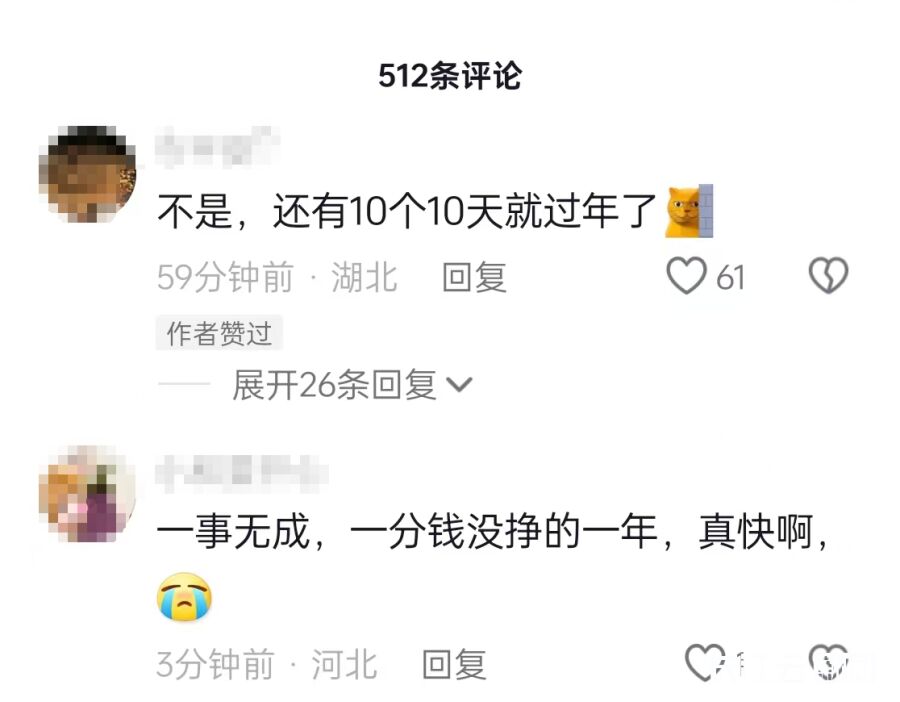Image resolution: width=900 pixels, height=702 pixels.
Task: Reply to the Hubei comment via 回复
Action: pos(474,277)
